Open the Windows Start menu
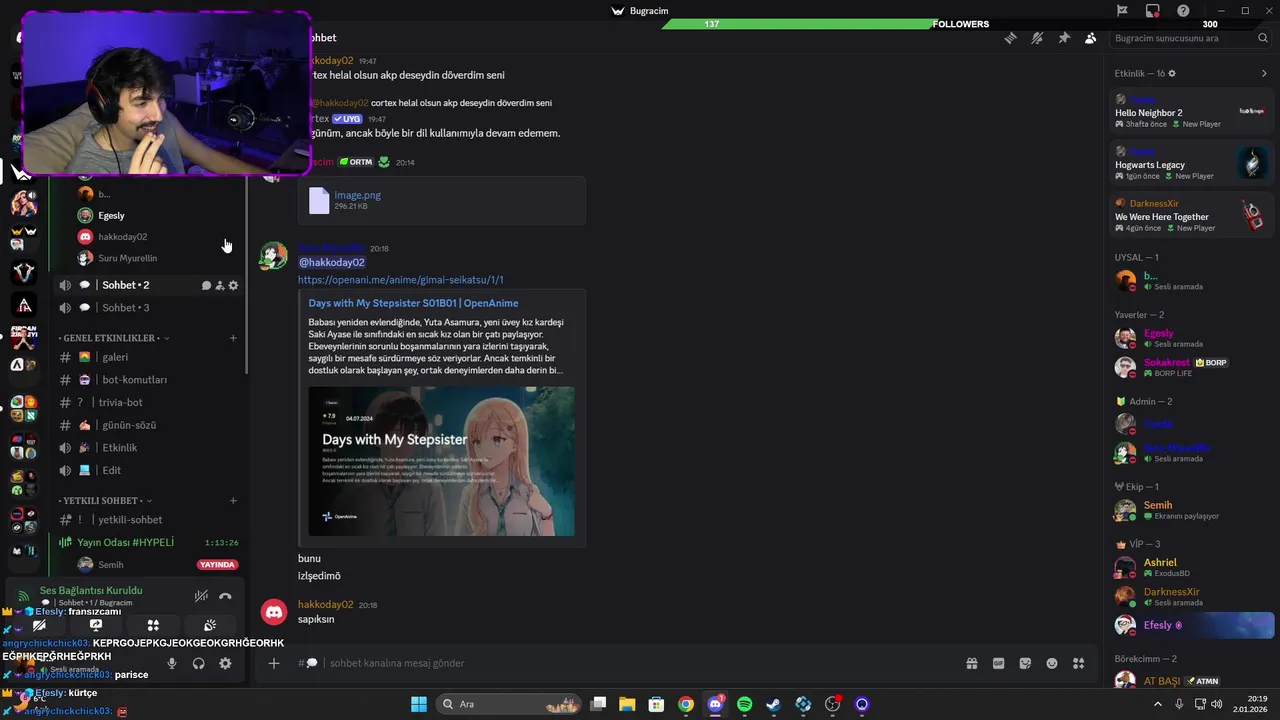 click(x=419, y=704)
